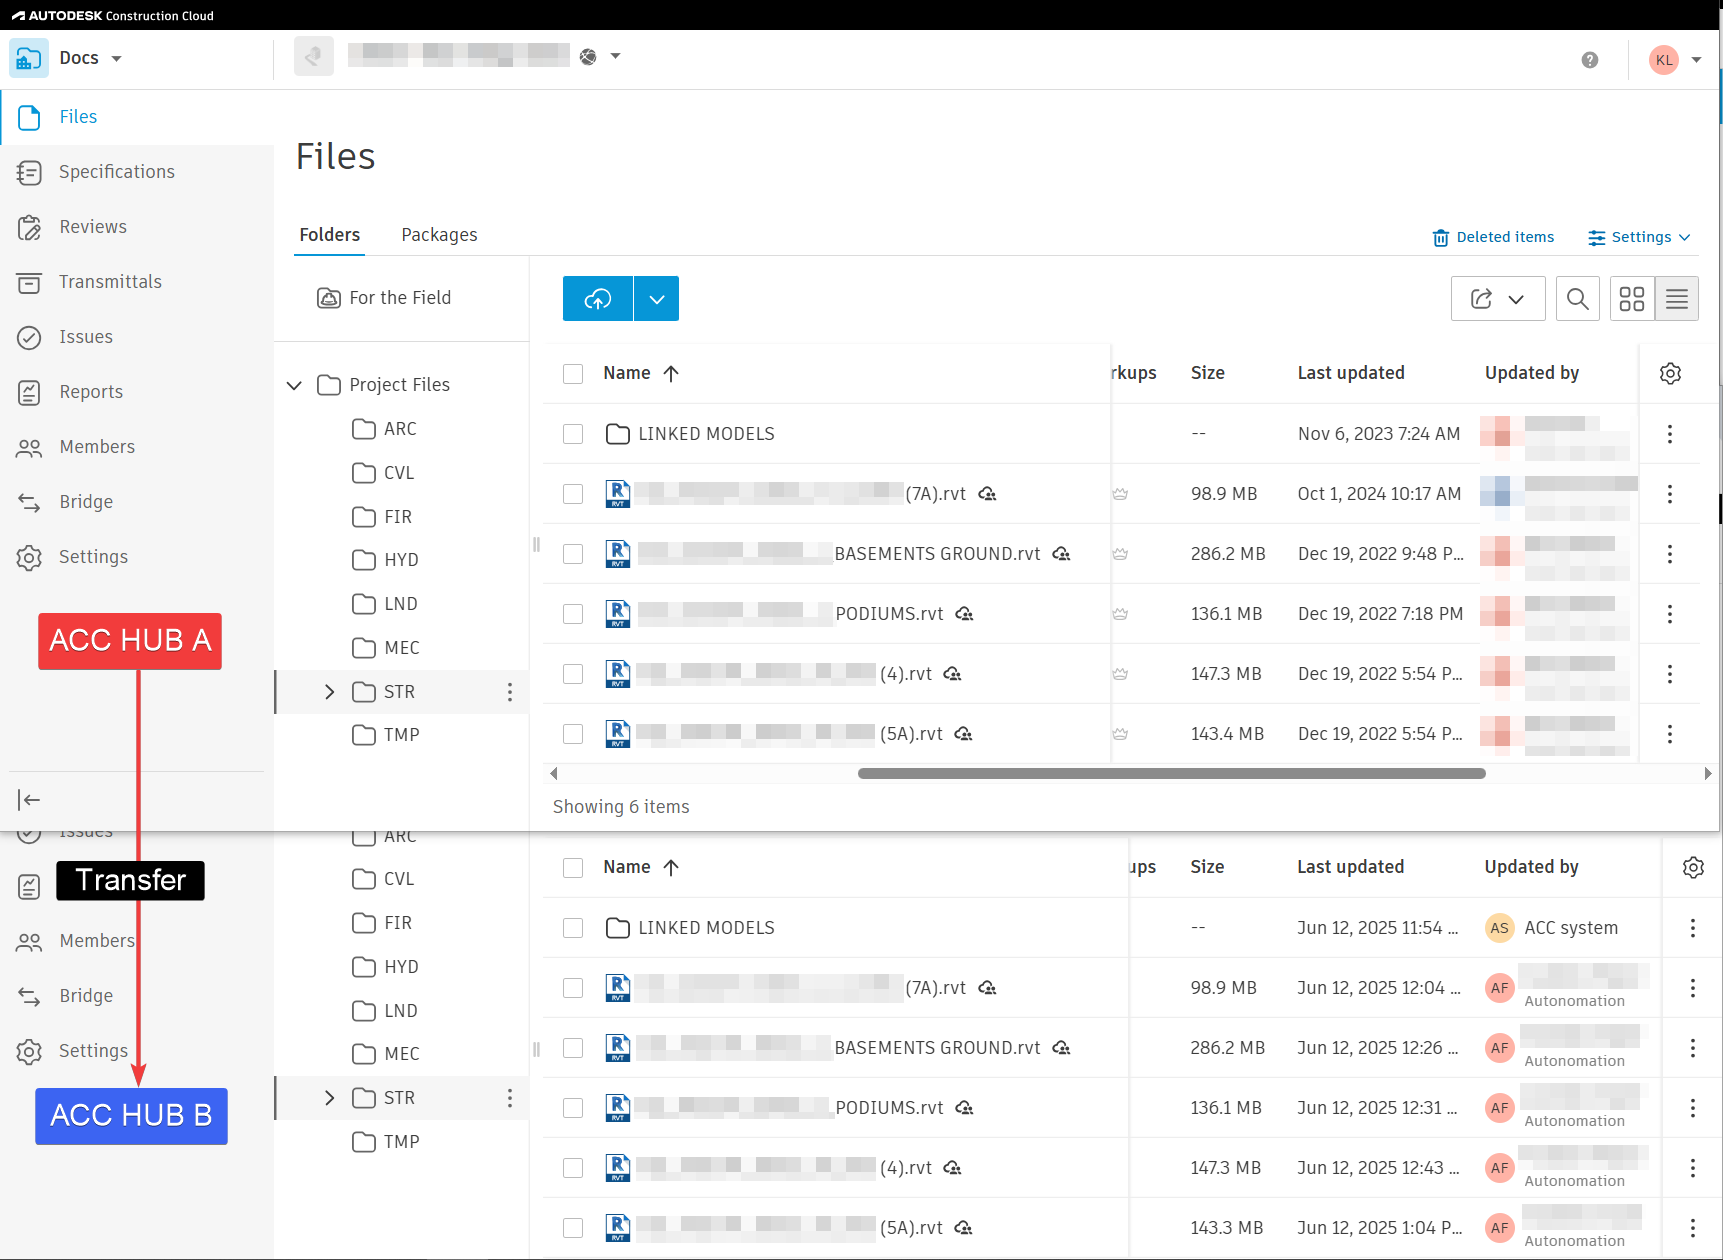Tick the select-all checkbox in the bottom table

tap(573, 868)
